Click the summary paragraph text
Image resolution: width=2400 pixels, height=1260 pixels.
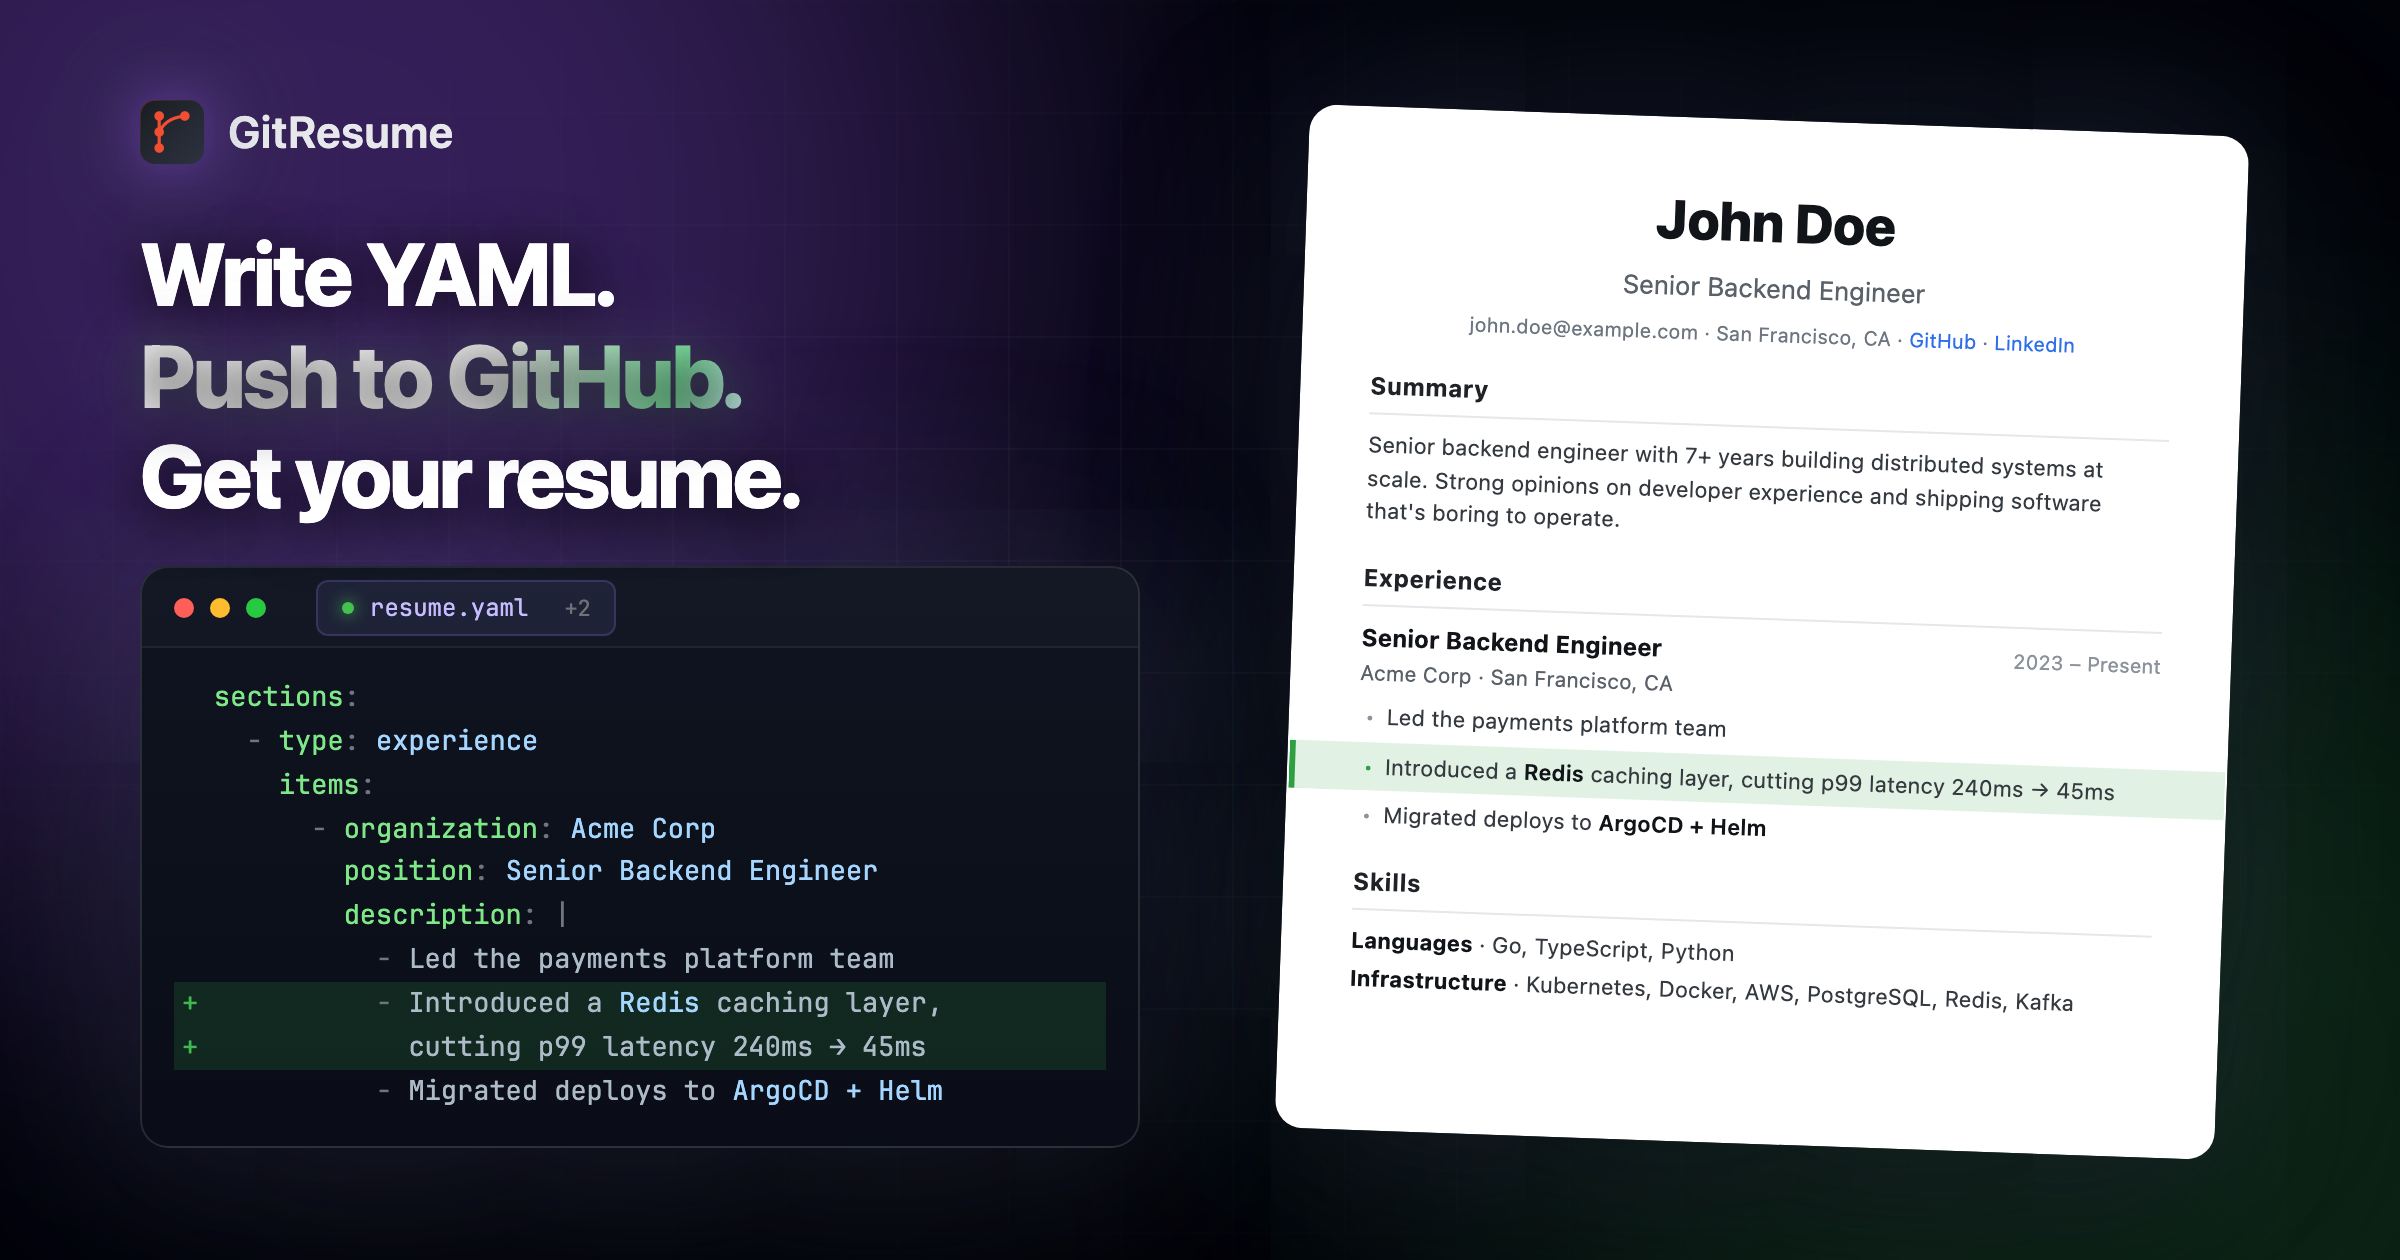(x=1734, y=482)
